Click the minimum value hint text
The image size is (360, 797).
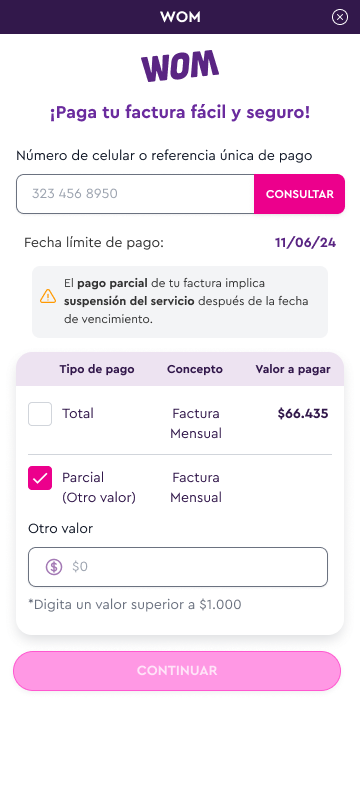click(x=135, y=605)
